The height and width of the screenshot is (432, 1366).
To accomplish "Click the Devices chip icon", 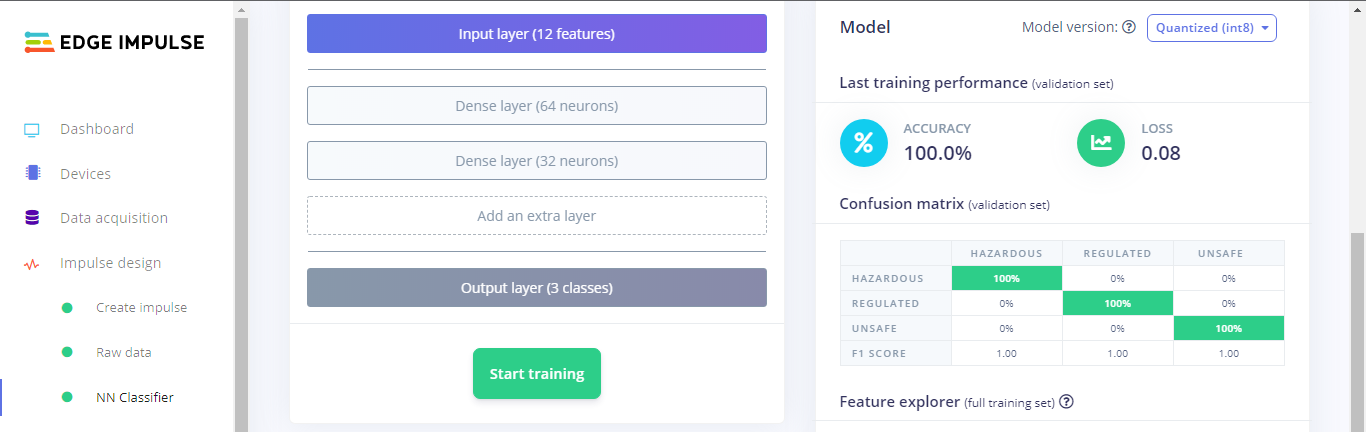I will (x=32, y=174).
